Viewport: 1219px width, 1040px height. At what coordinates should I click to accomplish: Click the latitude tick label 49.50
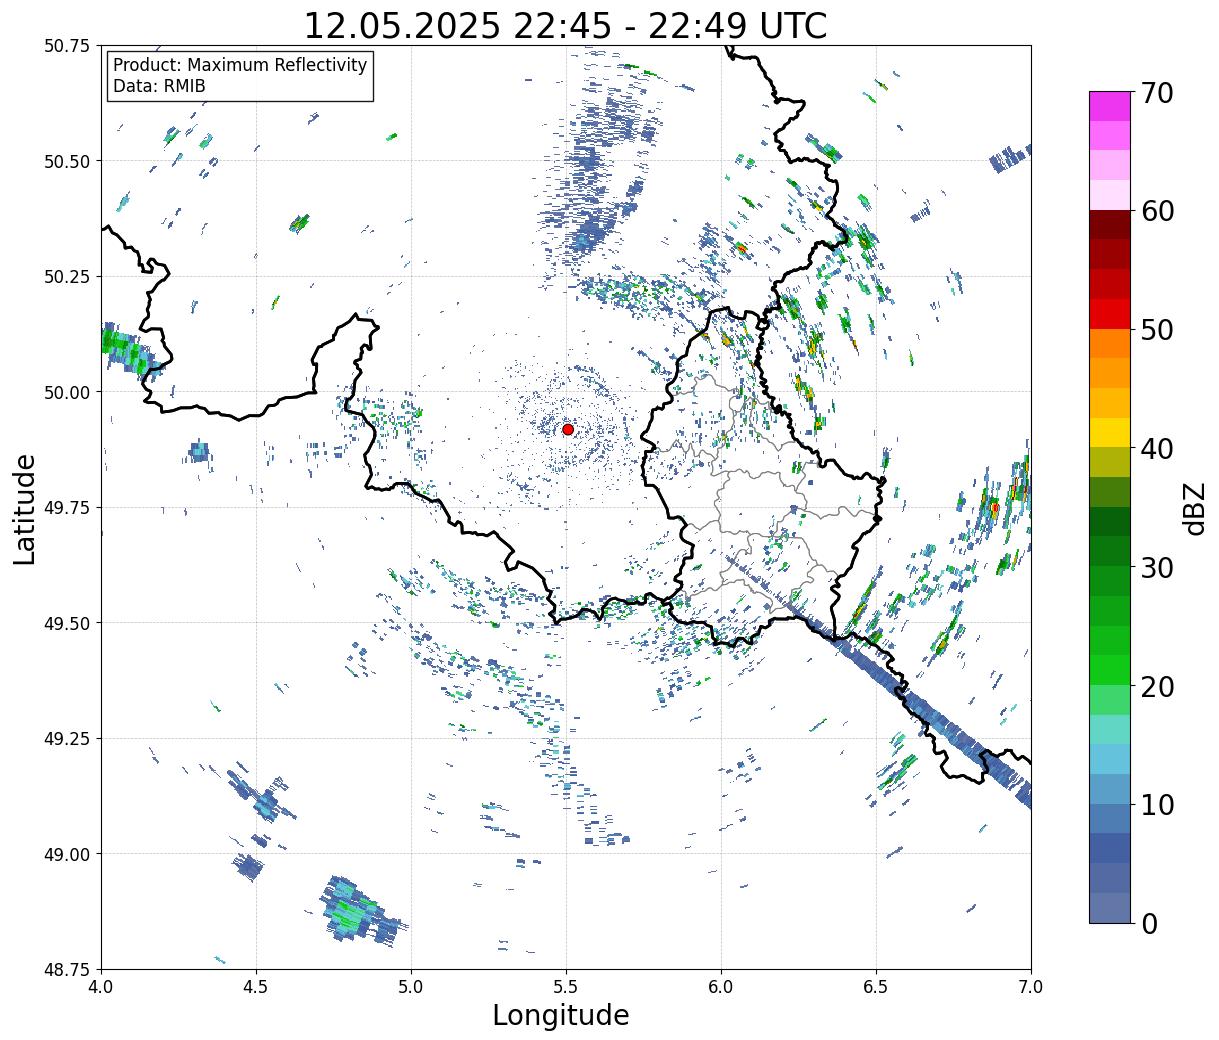click(x=67, y=623)
